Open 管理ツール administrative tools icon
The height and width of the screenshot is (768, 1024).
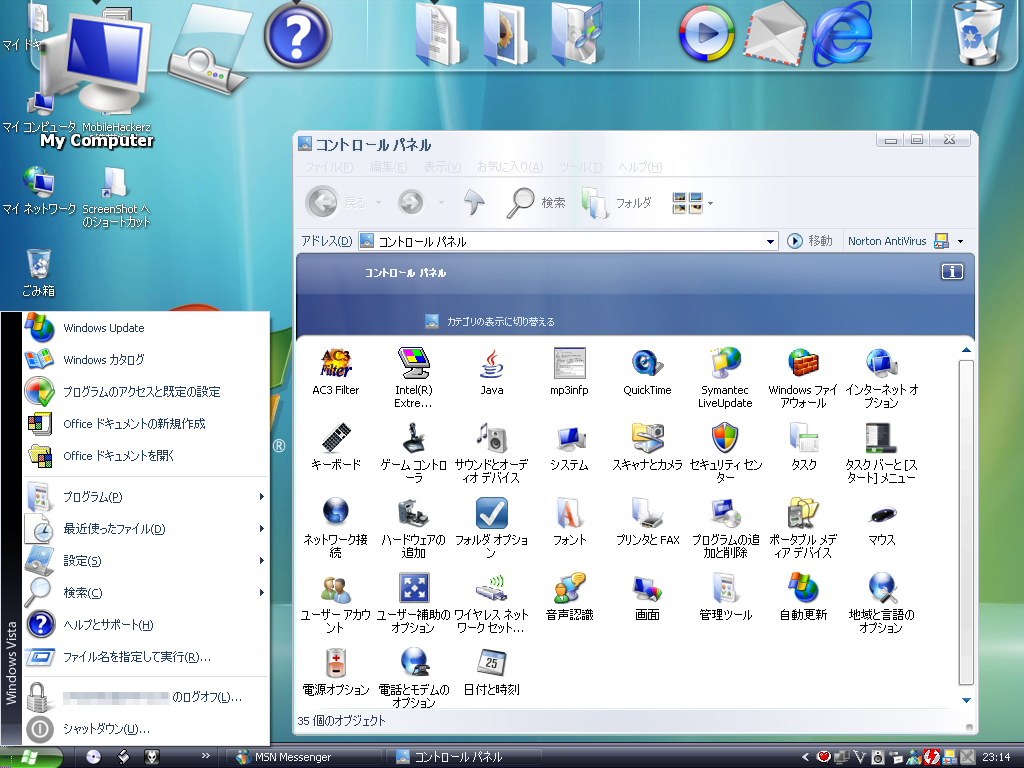tap(725, 588)
